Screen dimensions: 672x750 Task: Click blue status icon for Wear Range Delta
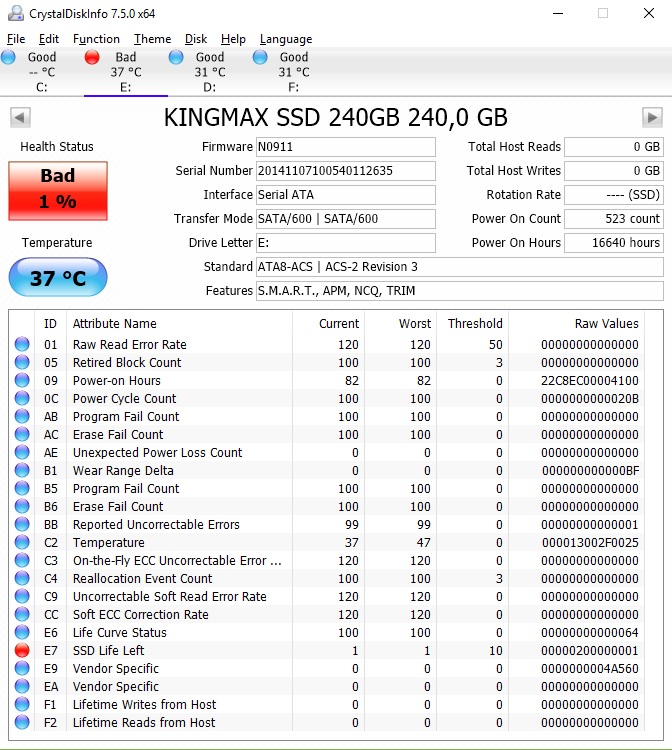[22, 471]
